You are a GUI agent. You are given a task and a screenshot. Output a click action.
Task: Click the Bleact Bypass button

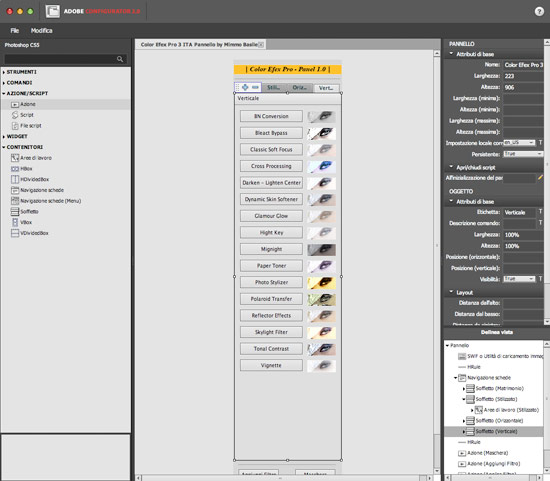pyautogui.click(x=271, y=133)
